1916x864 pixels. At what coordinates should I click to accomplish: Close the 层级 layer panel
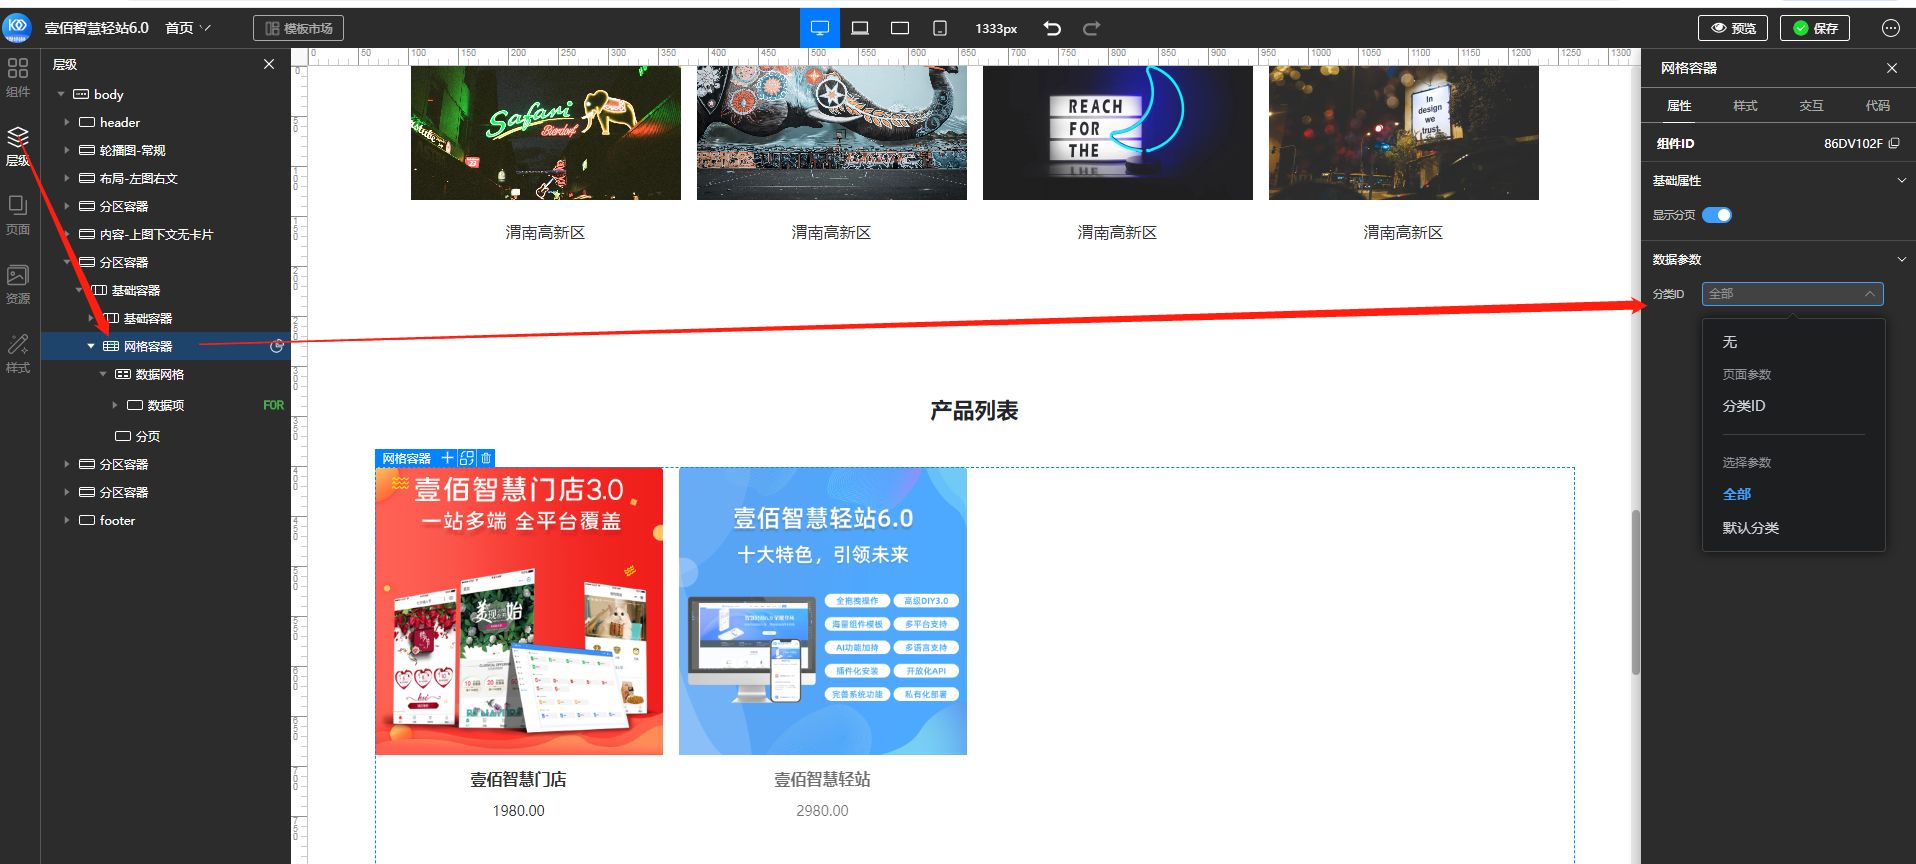269,64
